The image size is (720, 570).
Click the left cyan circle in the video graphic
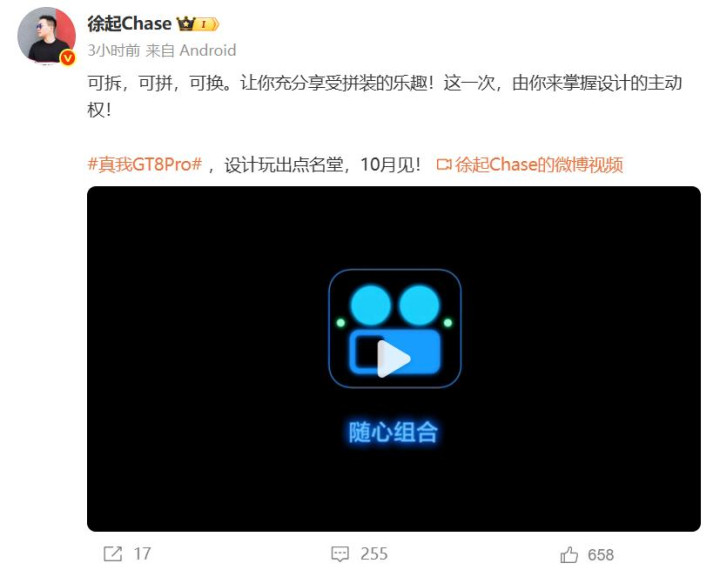371,305
